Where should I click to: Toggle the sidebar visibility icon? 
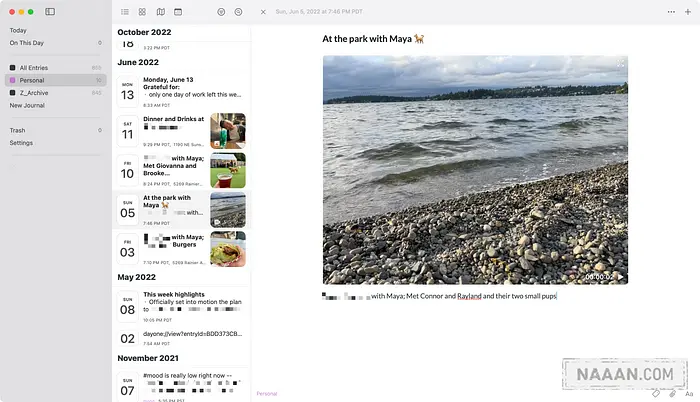coord(50,11)
